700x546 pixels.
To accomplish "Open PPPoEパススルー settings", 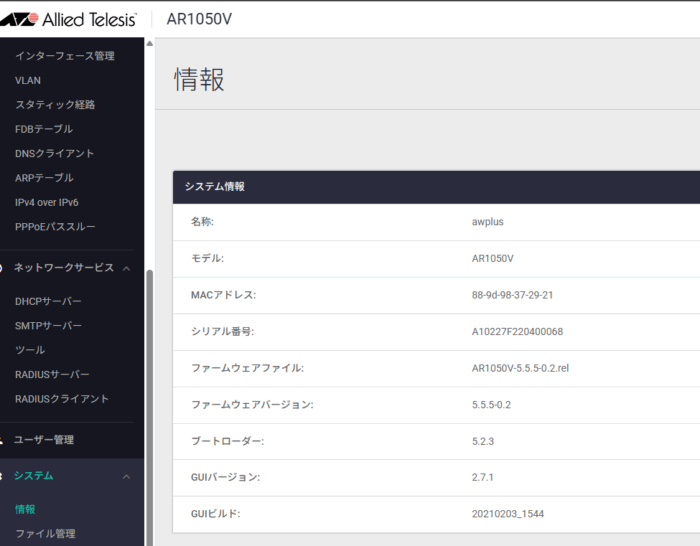I will [55, 227].
